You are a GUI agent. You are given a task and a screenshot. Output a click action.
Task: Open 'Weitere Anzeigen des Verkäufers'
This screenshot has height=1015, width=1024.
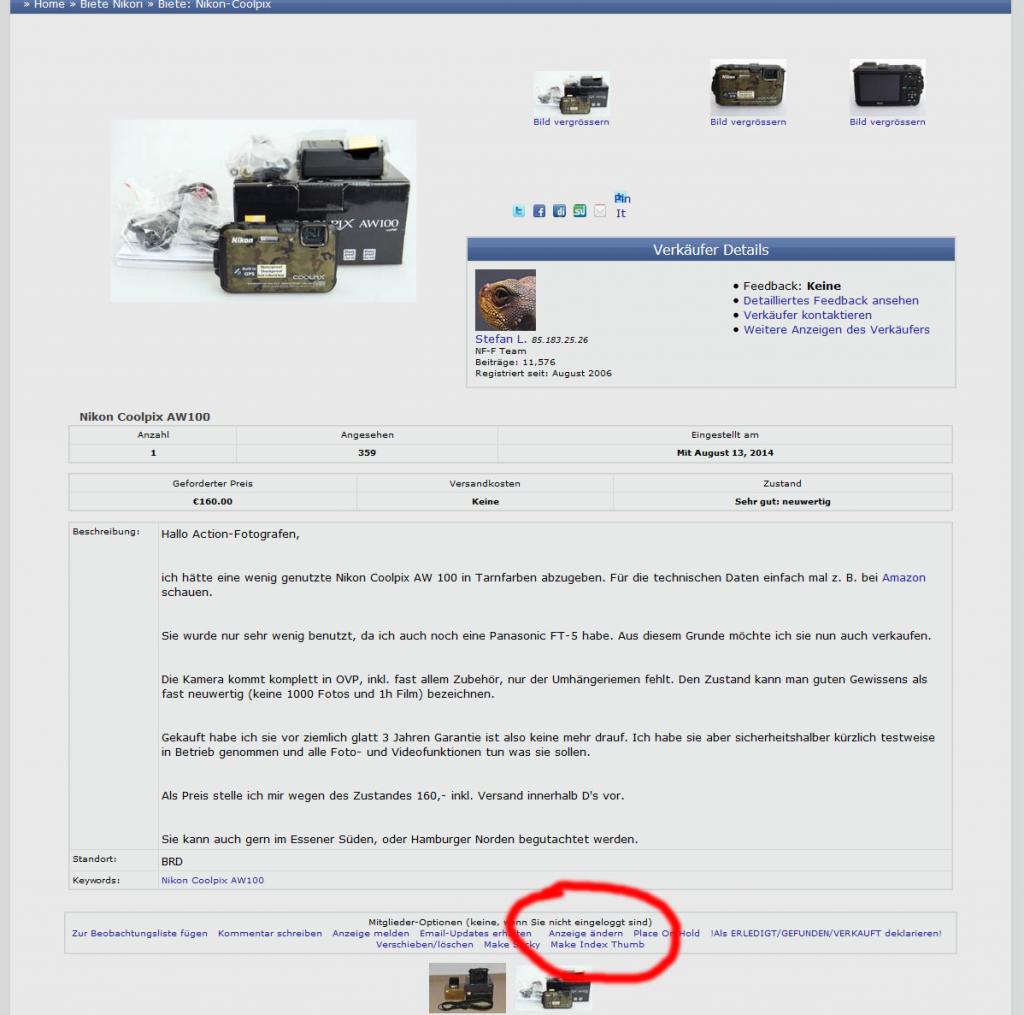coord(837,329)
